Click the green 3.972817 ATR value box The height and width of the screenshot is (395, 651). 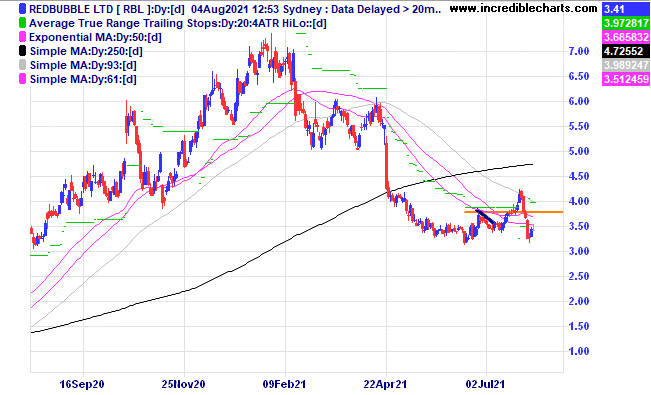(x=625, y=23)
